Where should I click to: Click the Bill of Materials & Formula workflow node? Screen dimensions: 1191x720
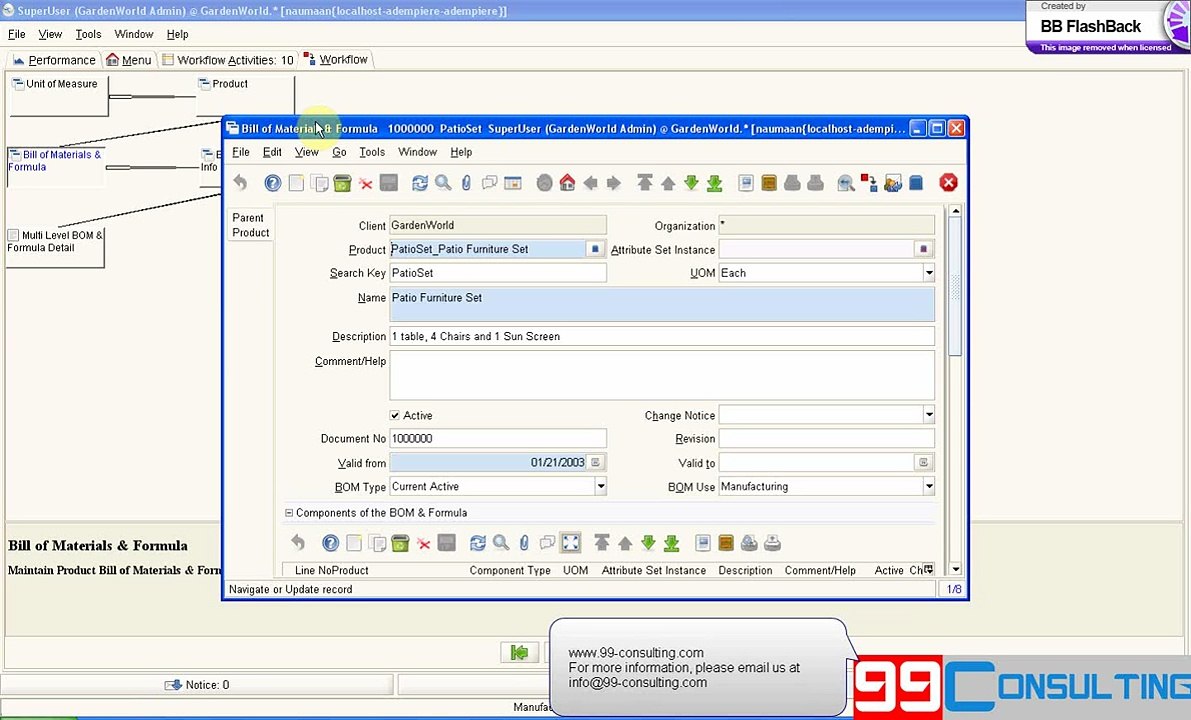tap(55, 166)
